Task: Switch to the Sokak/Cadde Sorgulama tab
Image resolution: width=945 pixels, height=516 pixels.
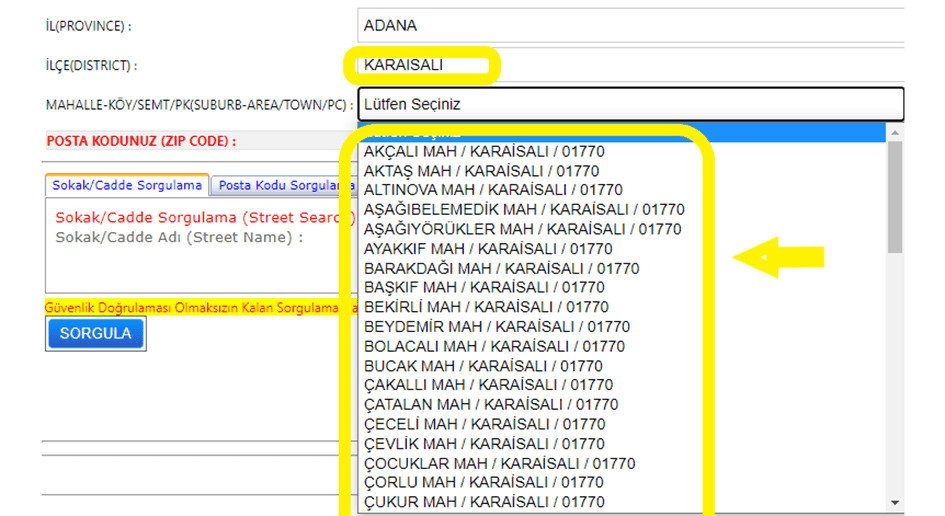Action: tap(127, 185)
